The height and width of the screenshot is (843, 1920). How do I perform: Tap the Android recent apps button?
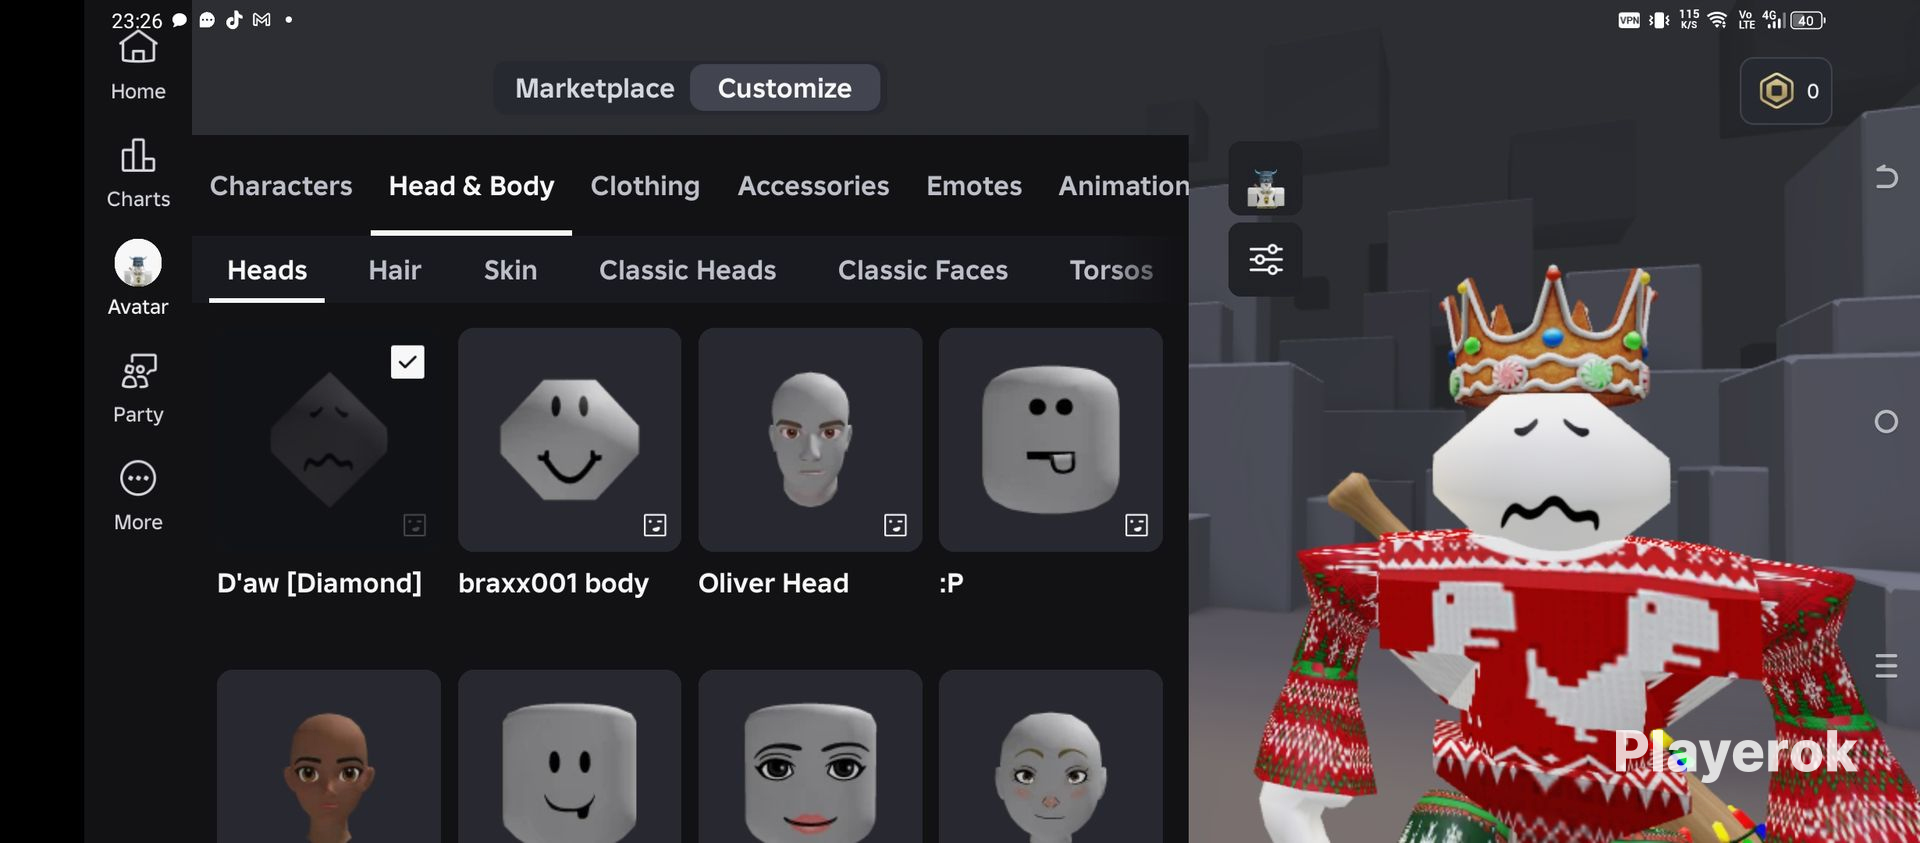point(1886,666)
